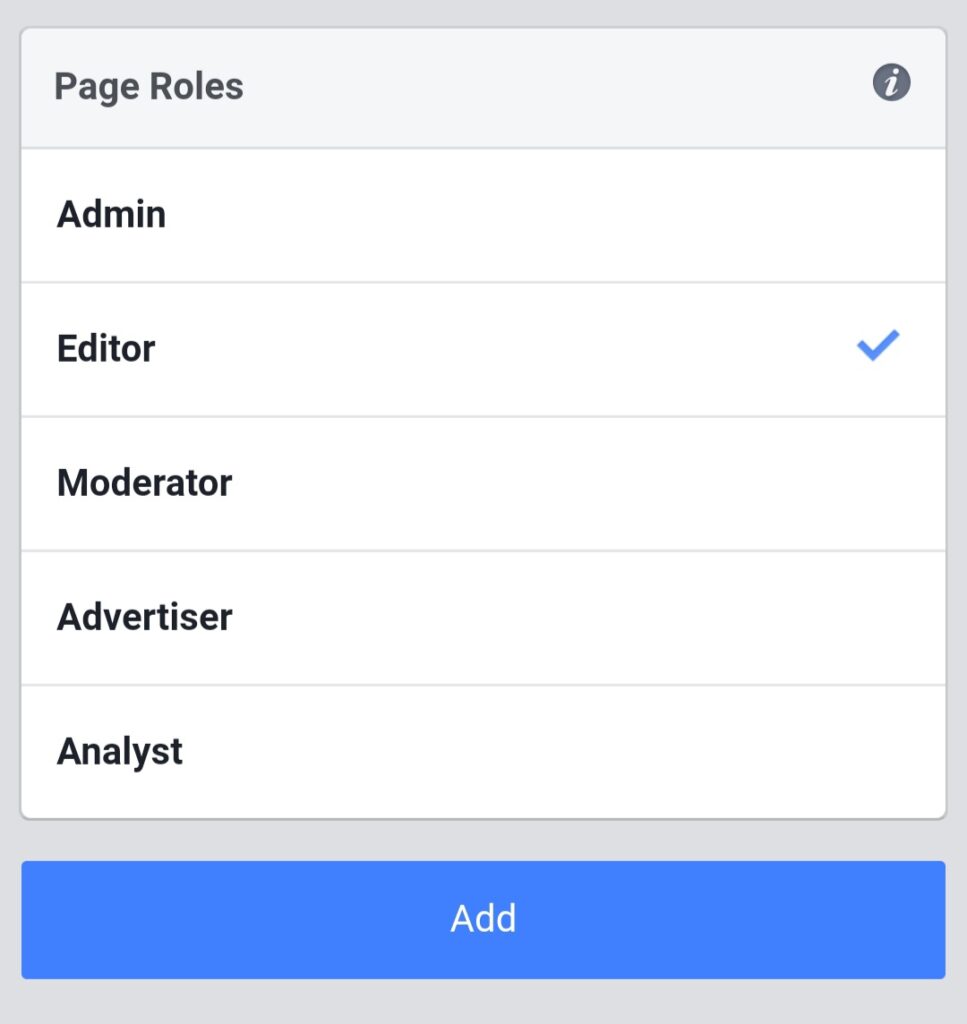Open the Page Roles info icon

(x=891, y=83)
